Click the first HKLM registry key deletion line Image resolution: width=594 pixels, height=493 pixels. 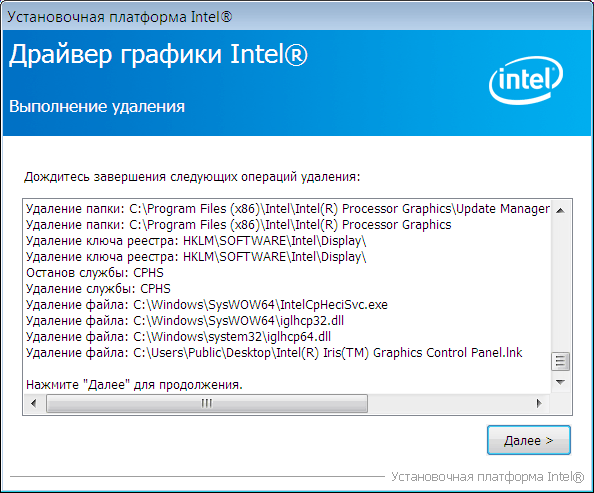(x=196, y=241)
